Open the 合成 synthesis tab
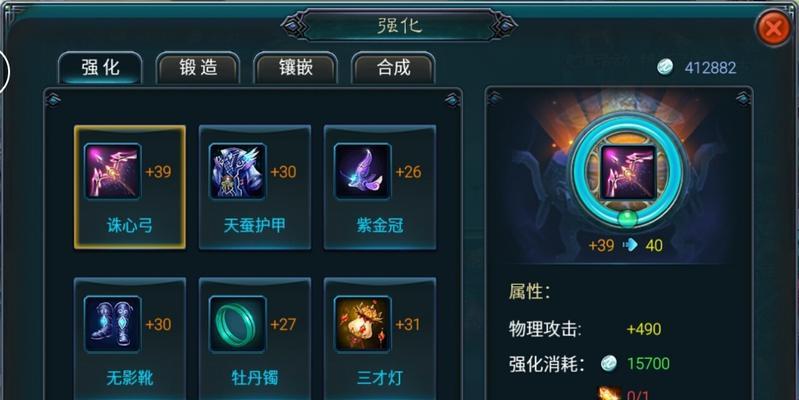The image size is (799, 400). (393, 68)
